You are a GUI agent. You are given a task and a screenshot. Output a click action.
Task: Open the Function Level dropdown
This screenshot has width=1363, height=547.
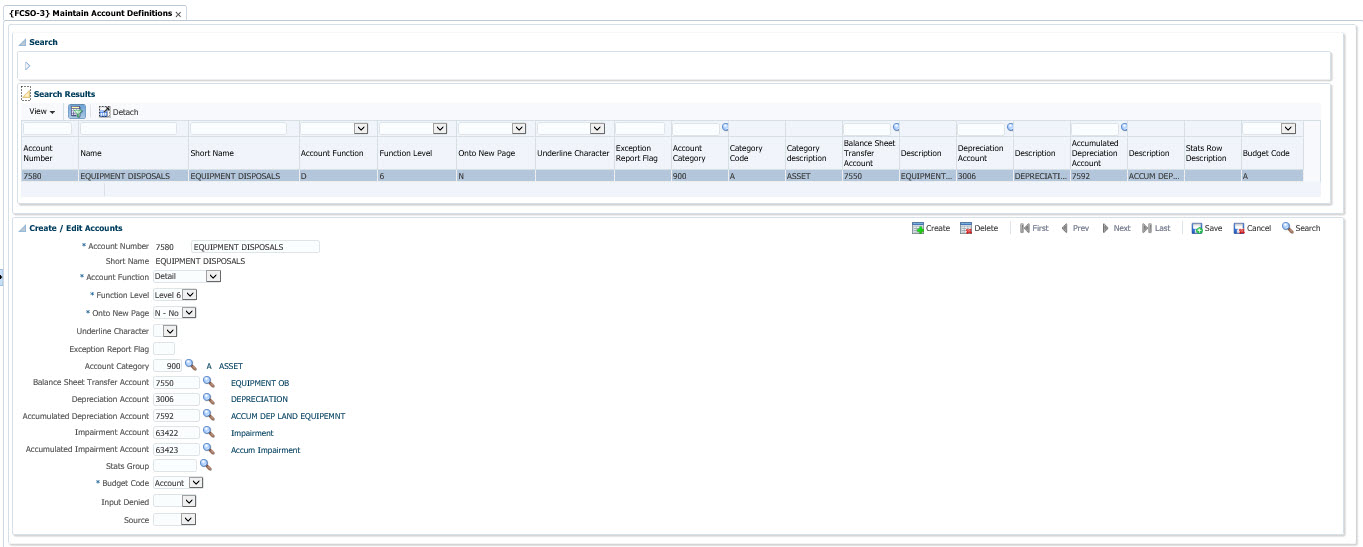coord(190,295)
